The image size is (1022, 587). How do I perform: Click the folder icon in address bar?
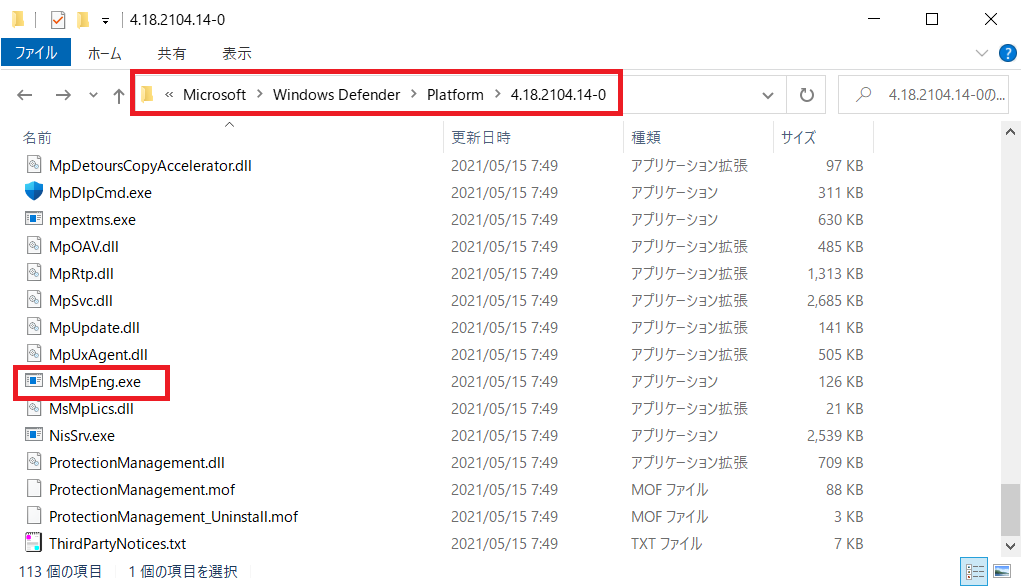click(147, 94)
